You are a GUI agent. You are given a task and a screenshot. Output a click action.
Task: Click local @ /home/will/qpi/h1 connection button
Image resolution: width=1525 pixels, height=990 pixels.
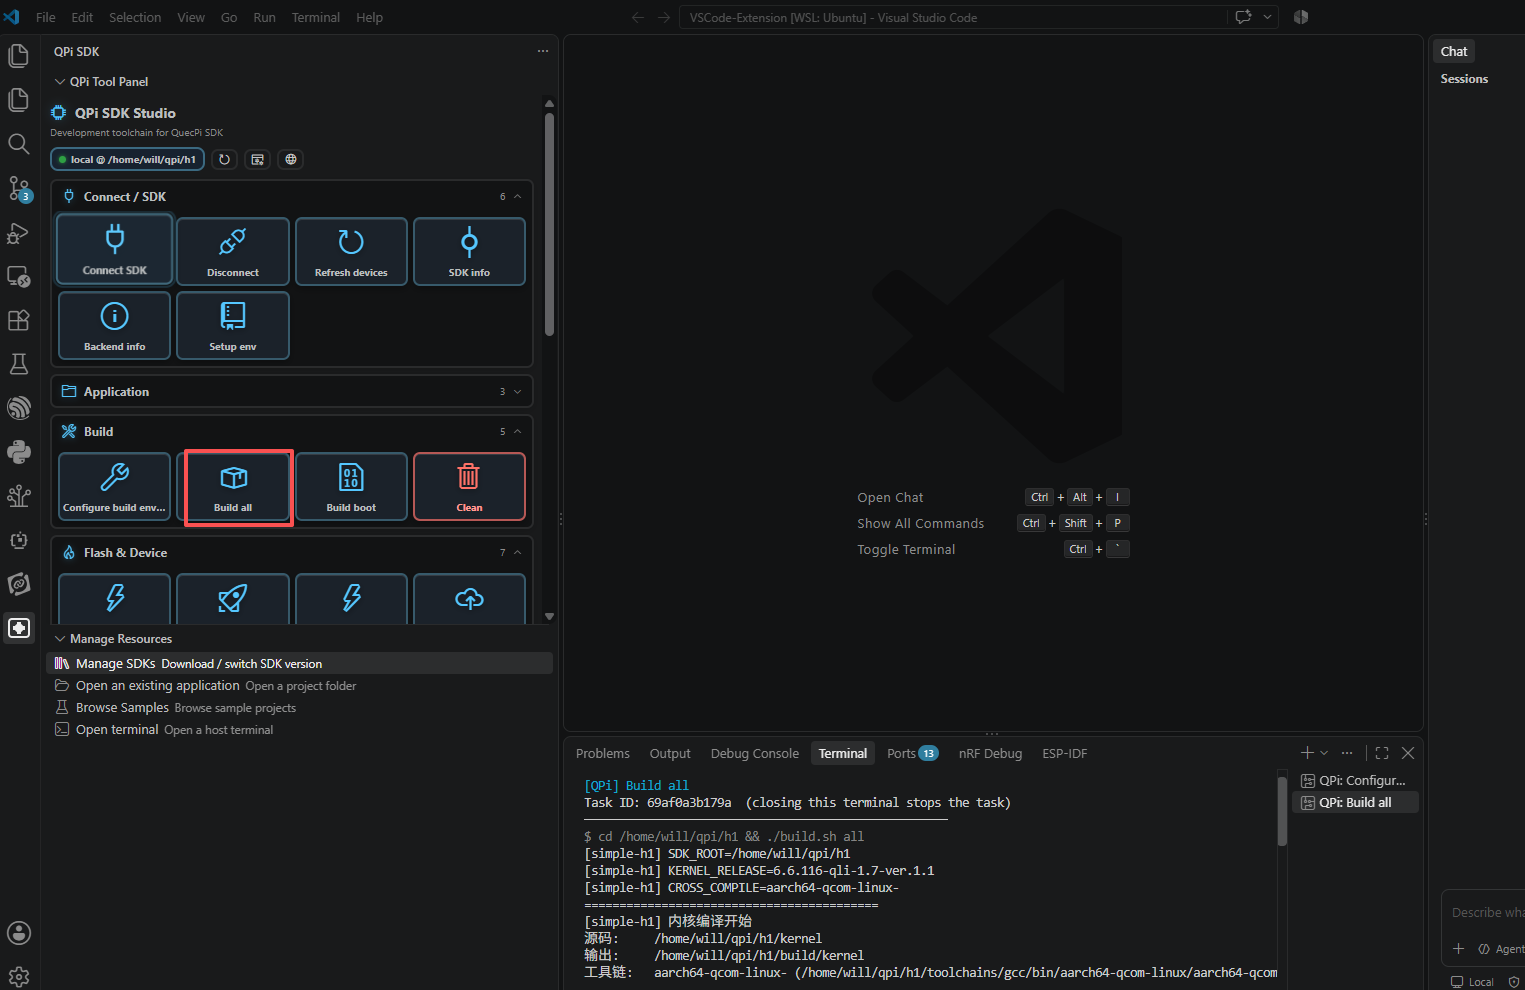click(128, 159)
